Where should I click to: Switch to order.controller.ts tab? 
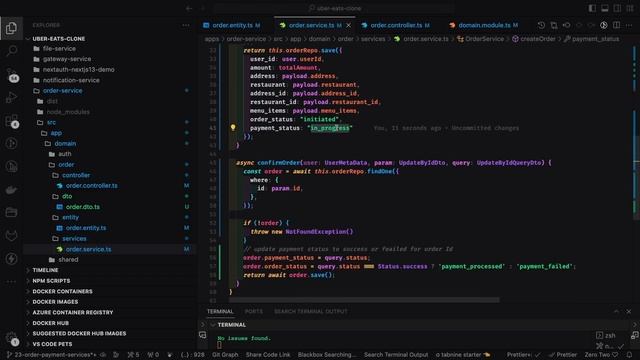click(x=396, y=25)
